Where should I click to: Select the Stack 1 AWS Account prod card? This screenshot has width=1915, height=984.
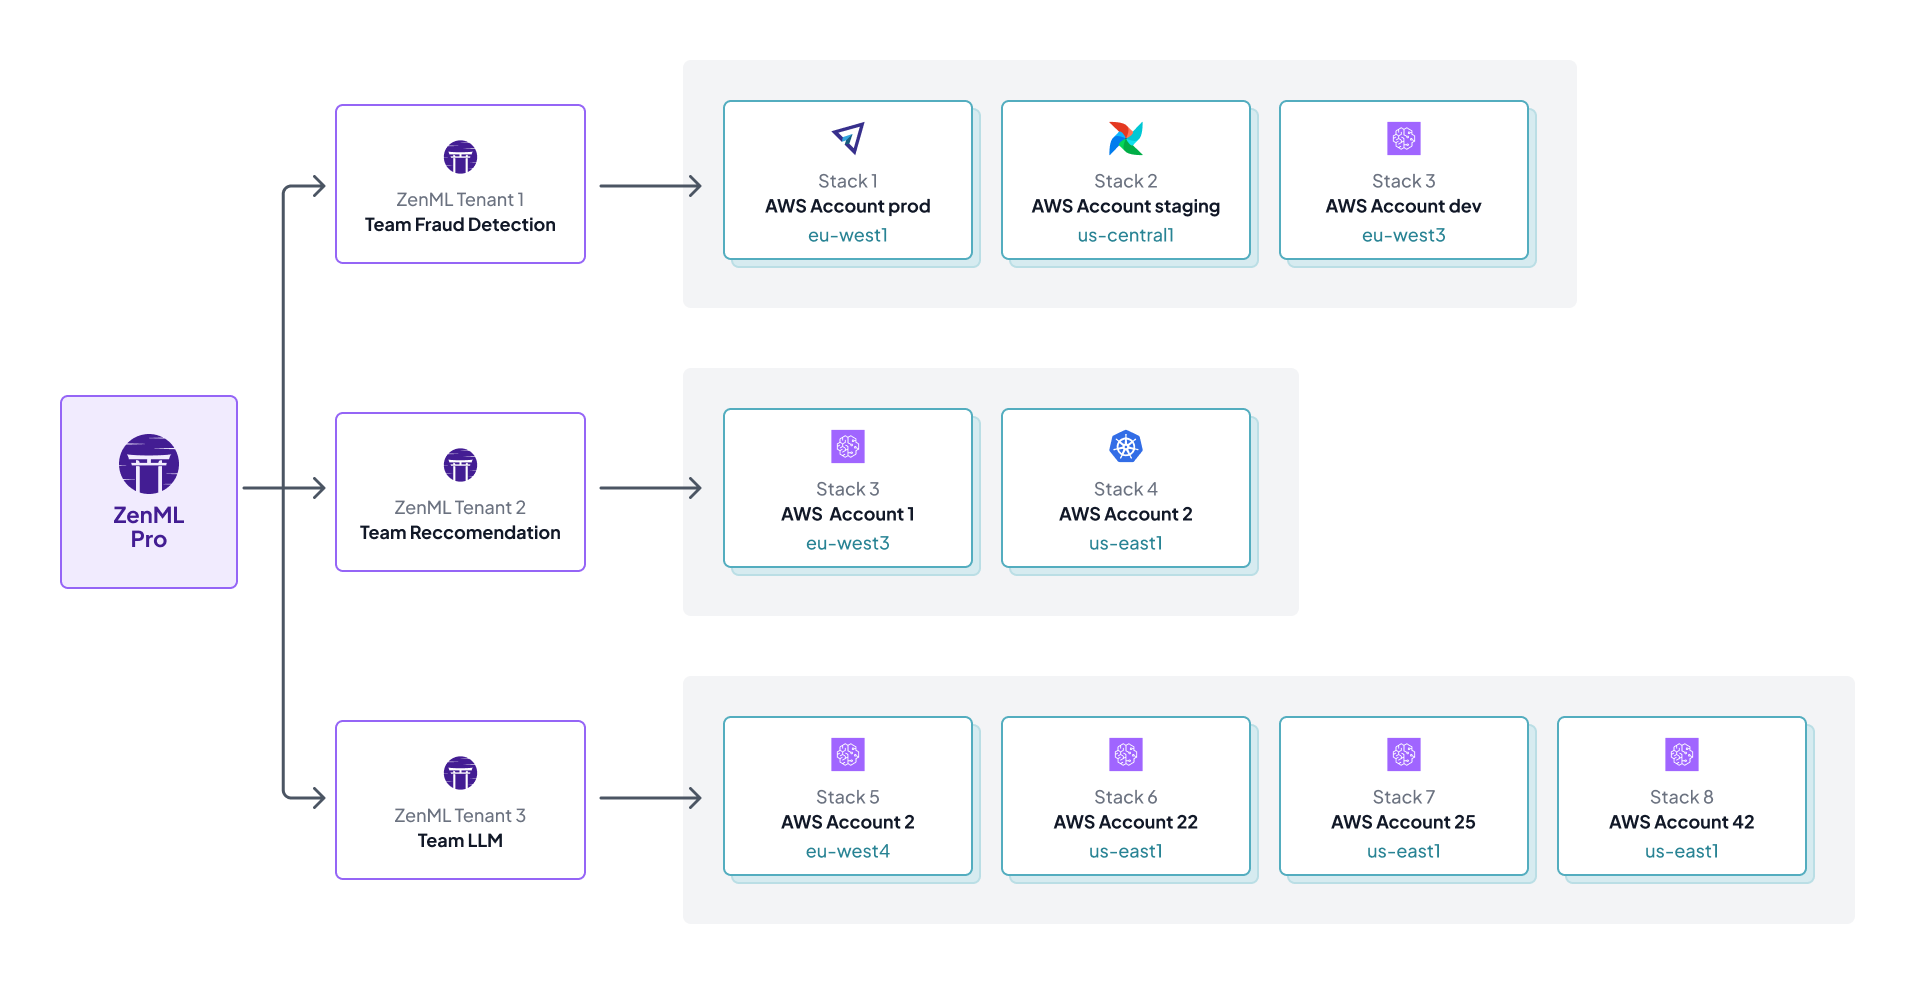(x=847, y=180)
